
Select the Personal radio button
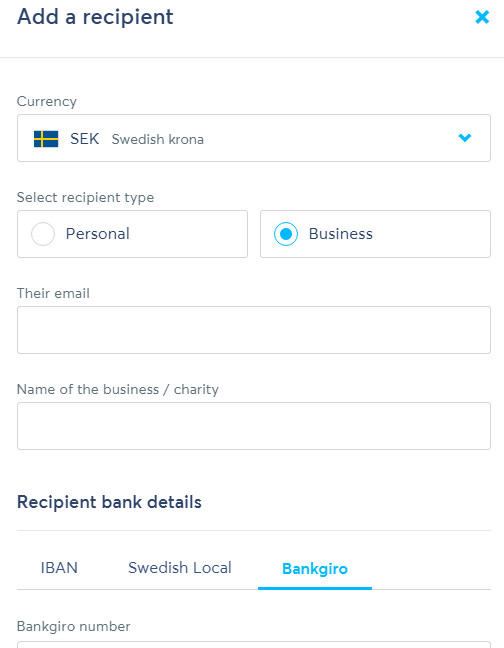(x=43, y=234)
